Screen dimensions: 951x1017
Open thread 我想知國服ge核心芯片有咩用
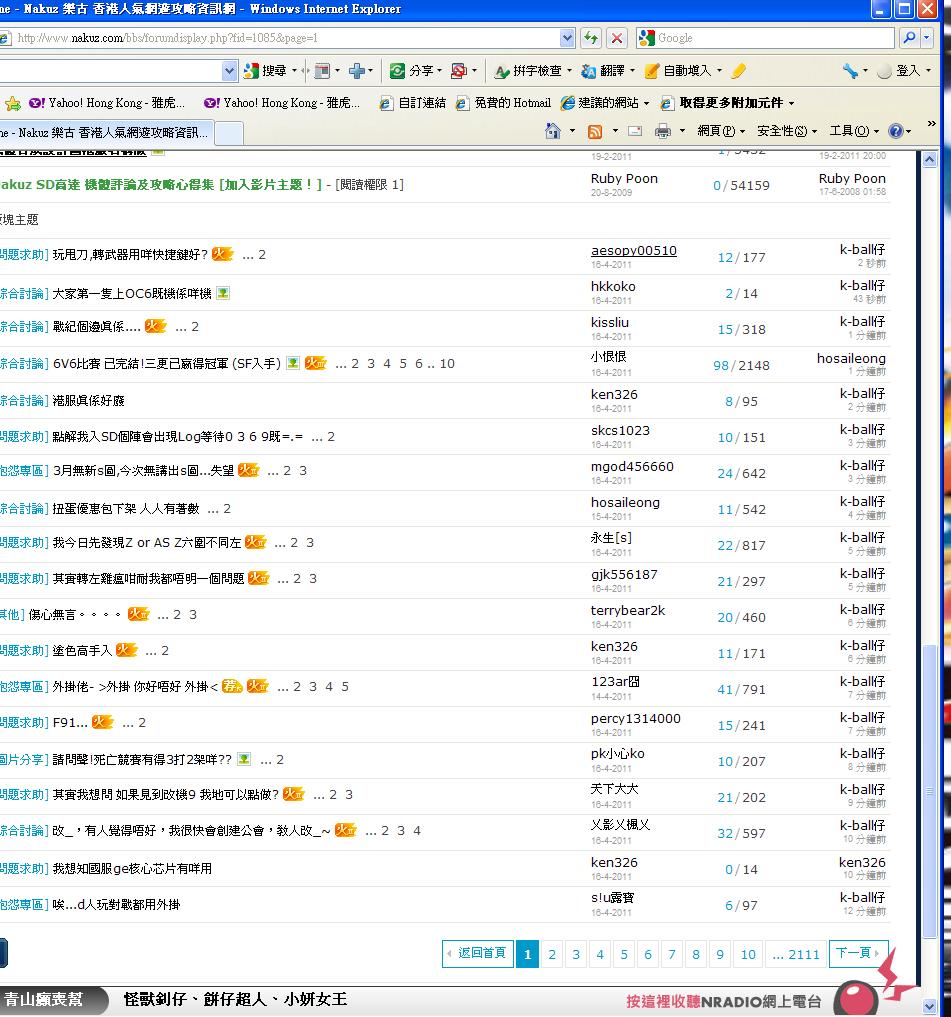(x=132, y=868)
